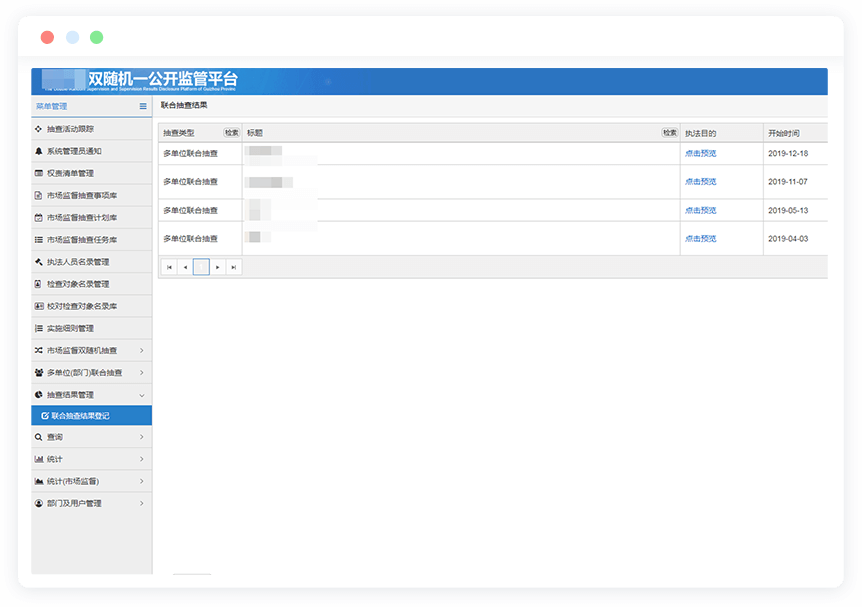Toggle the sidebar hamburger menu icon
The height and width of the screenshot is (607, 862).
point(143,106)
